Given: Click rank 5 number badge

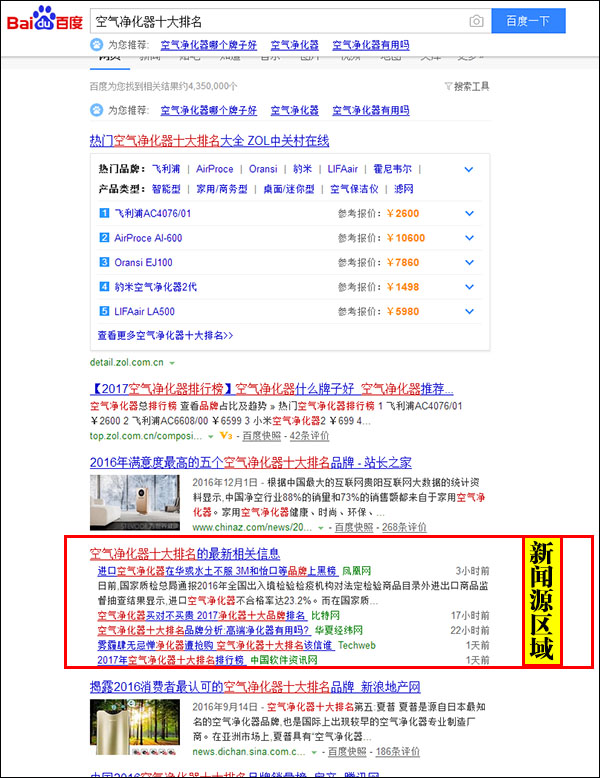Looking at the screenshot, I should [104, 311].
